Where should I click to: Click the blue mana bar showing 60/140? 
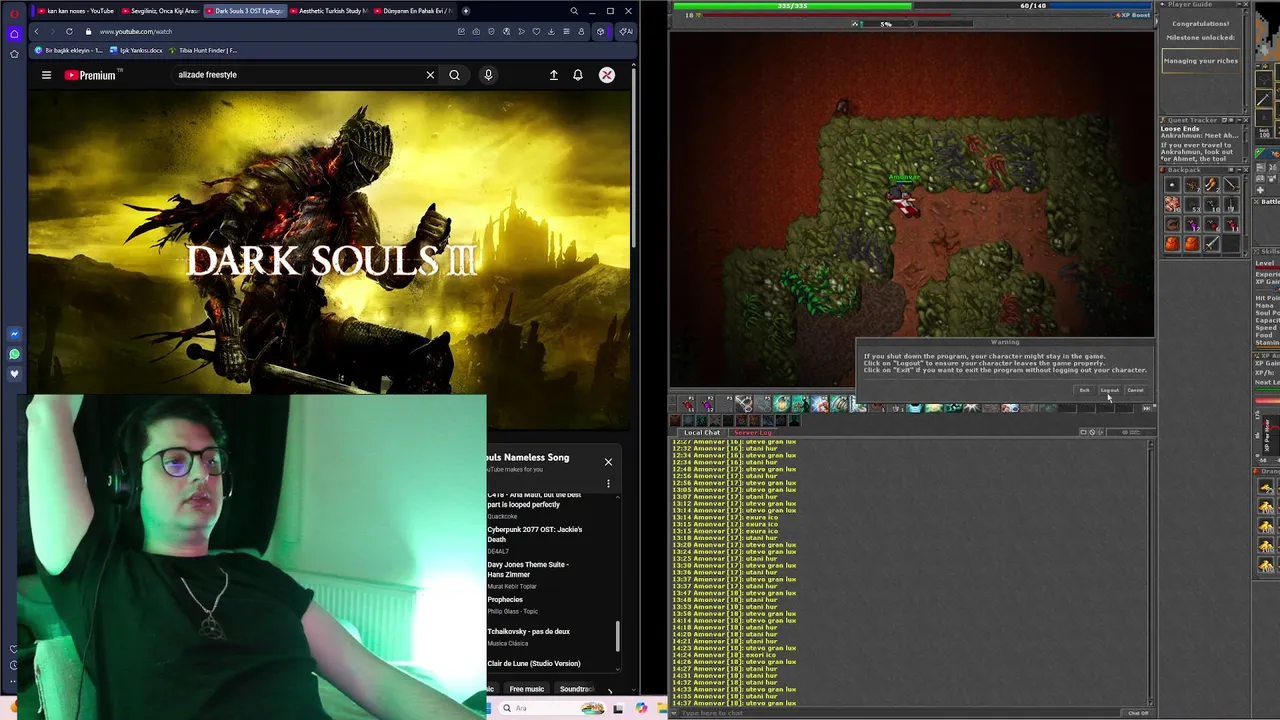1033,6
